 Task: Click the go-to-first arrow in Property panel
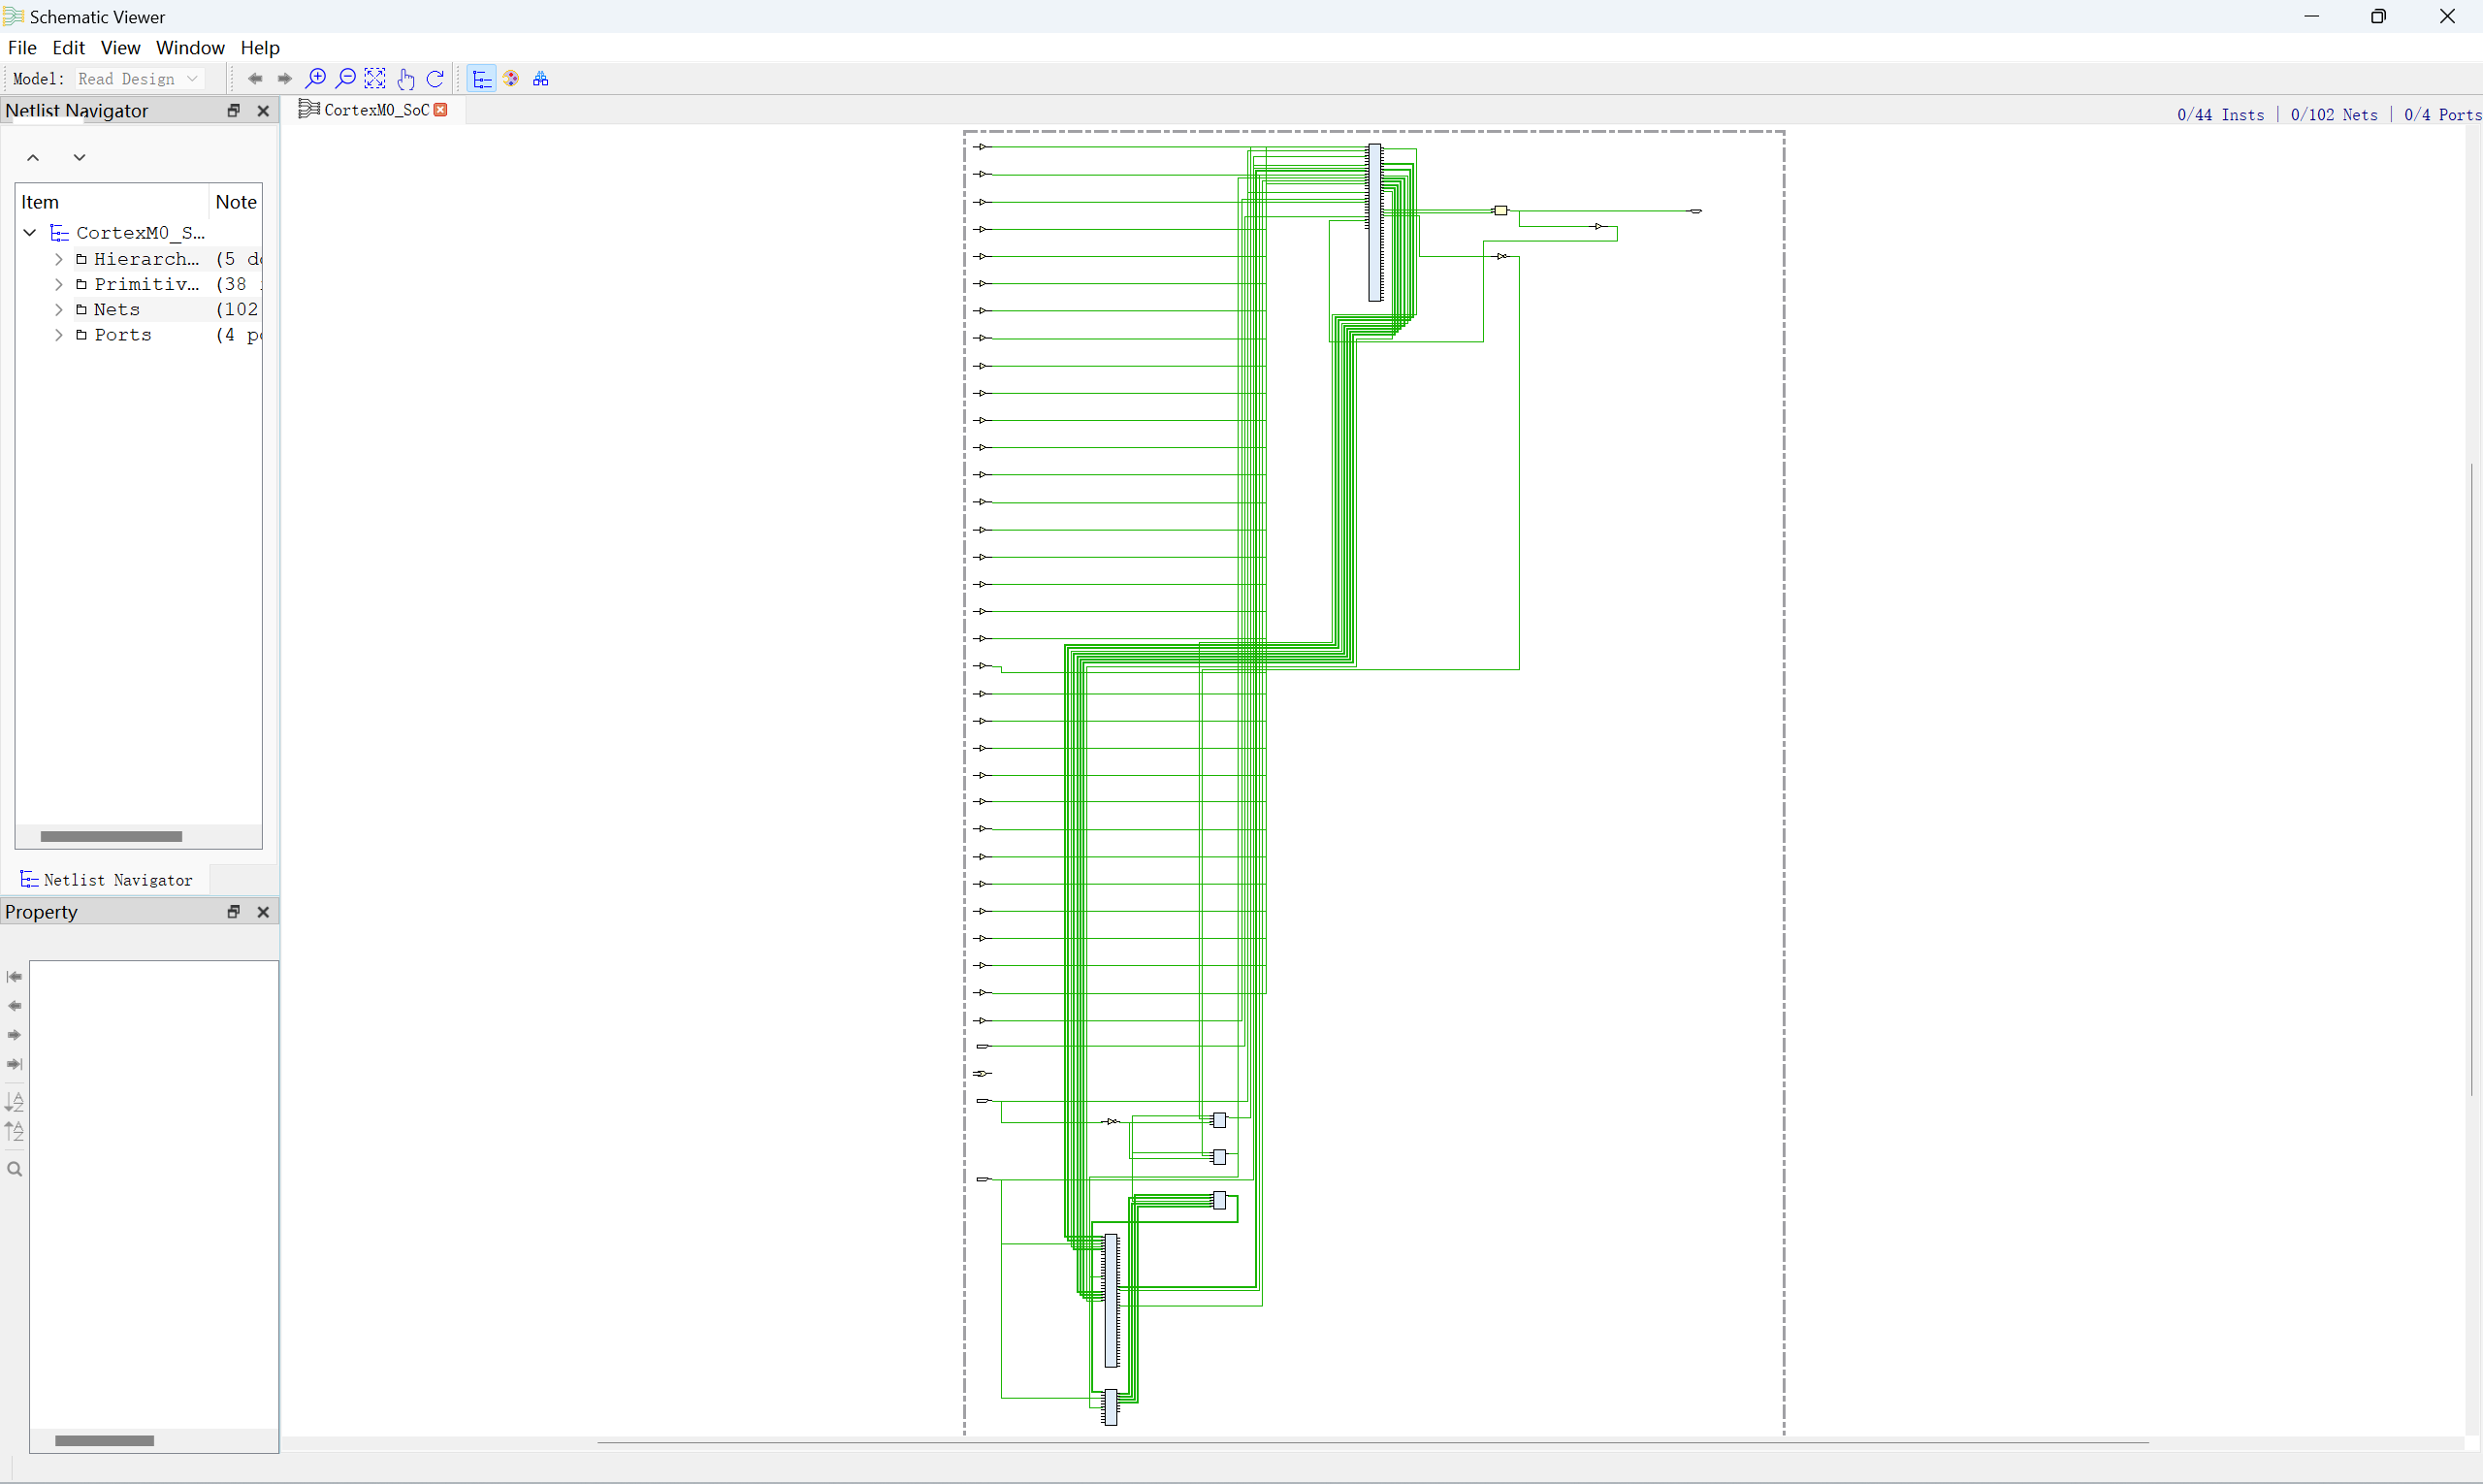[15, 977]
